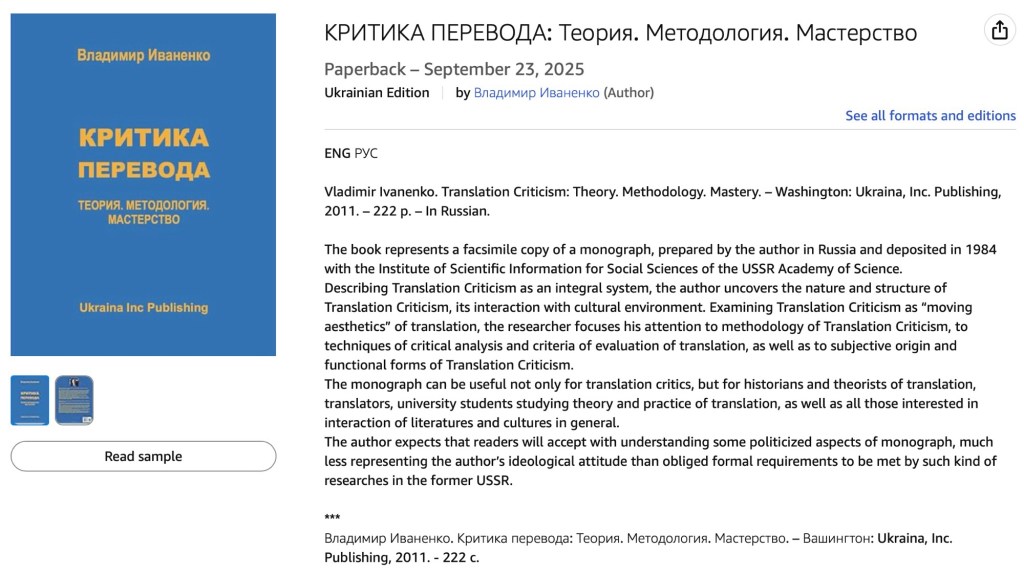This screenshot has width=1024, height=576.
Task: Click See all formats and editions
Action: click(930, 116)
